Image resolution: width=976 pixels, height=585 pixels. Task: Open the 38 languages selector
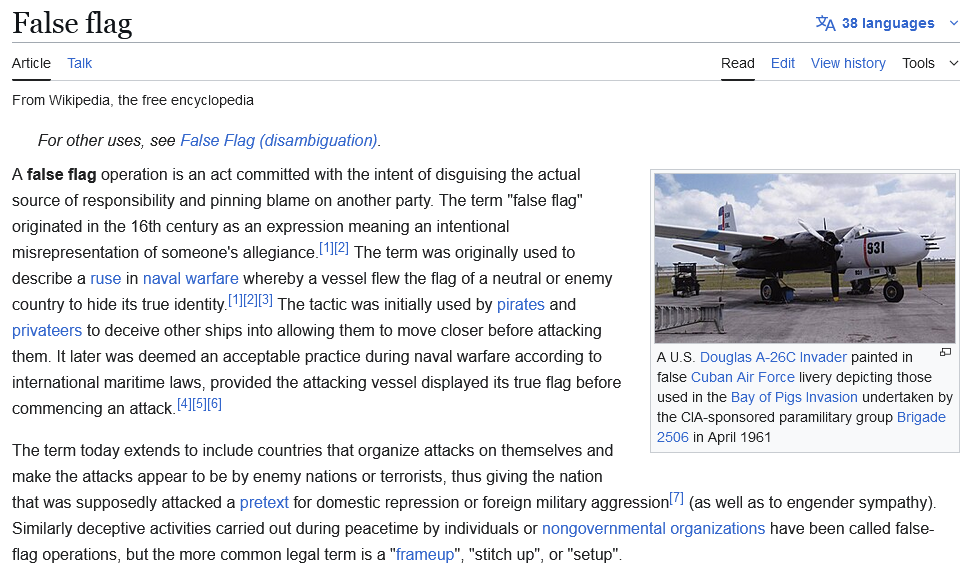(887, 23)
